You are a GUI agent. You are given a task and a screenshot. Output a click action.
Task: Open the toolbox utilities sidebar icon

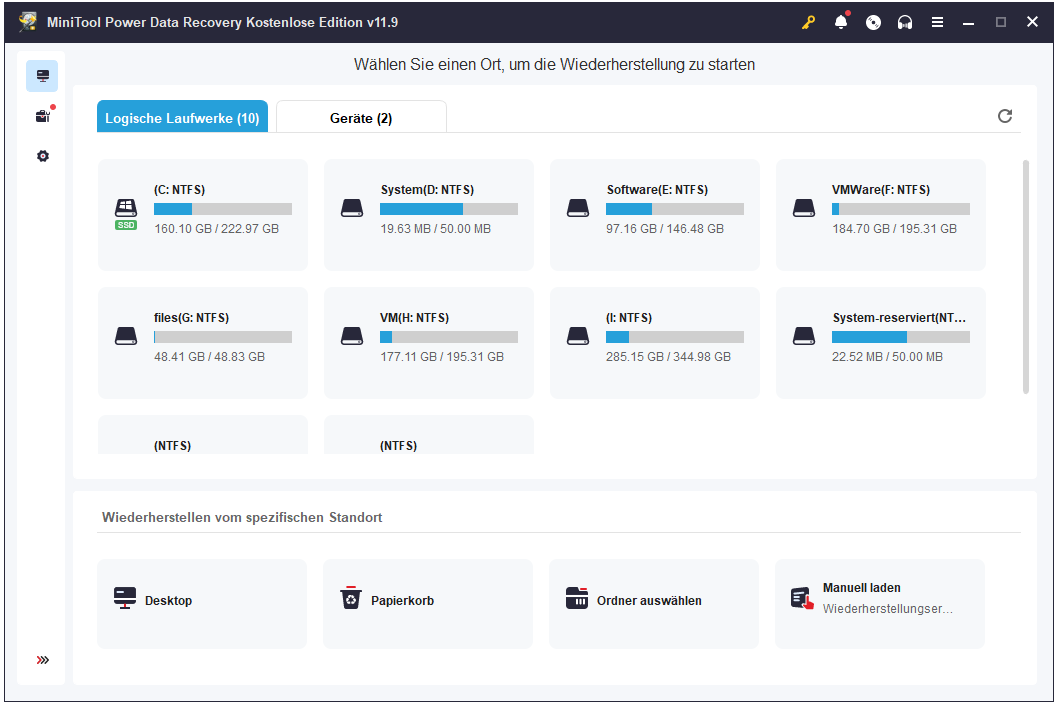pyautogui.click(x=43, y=116)
